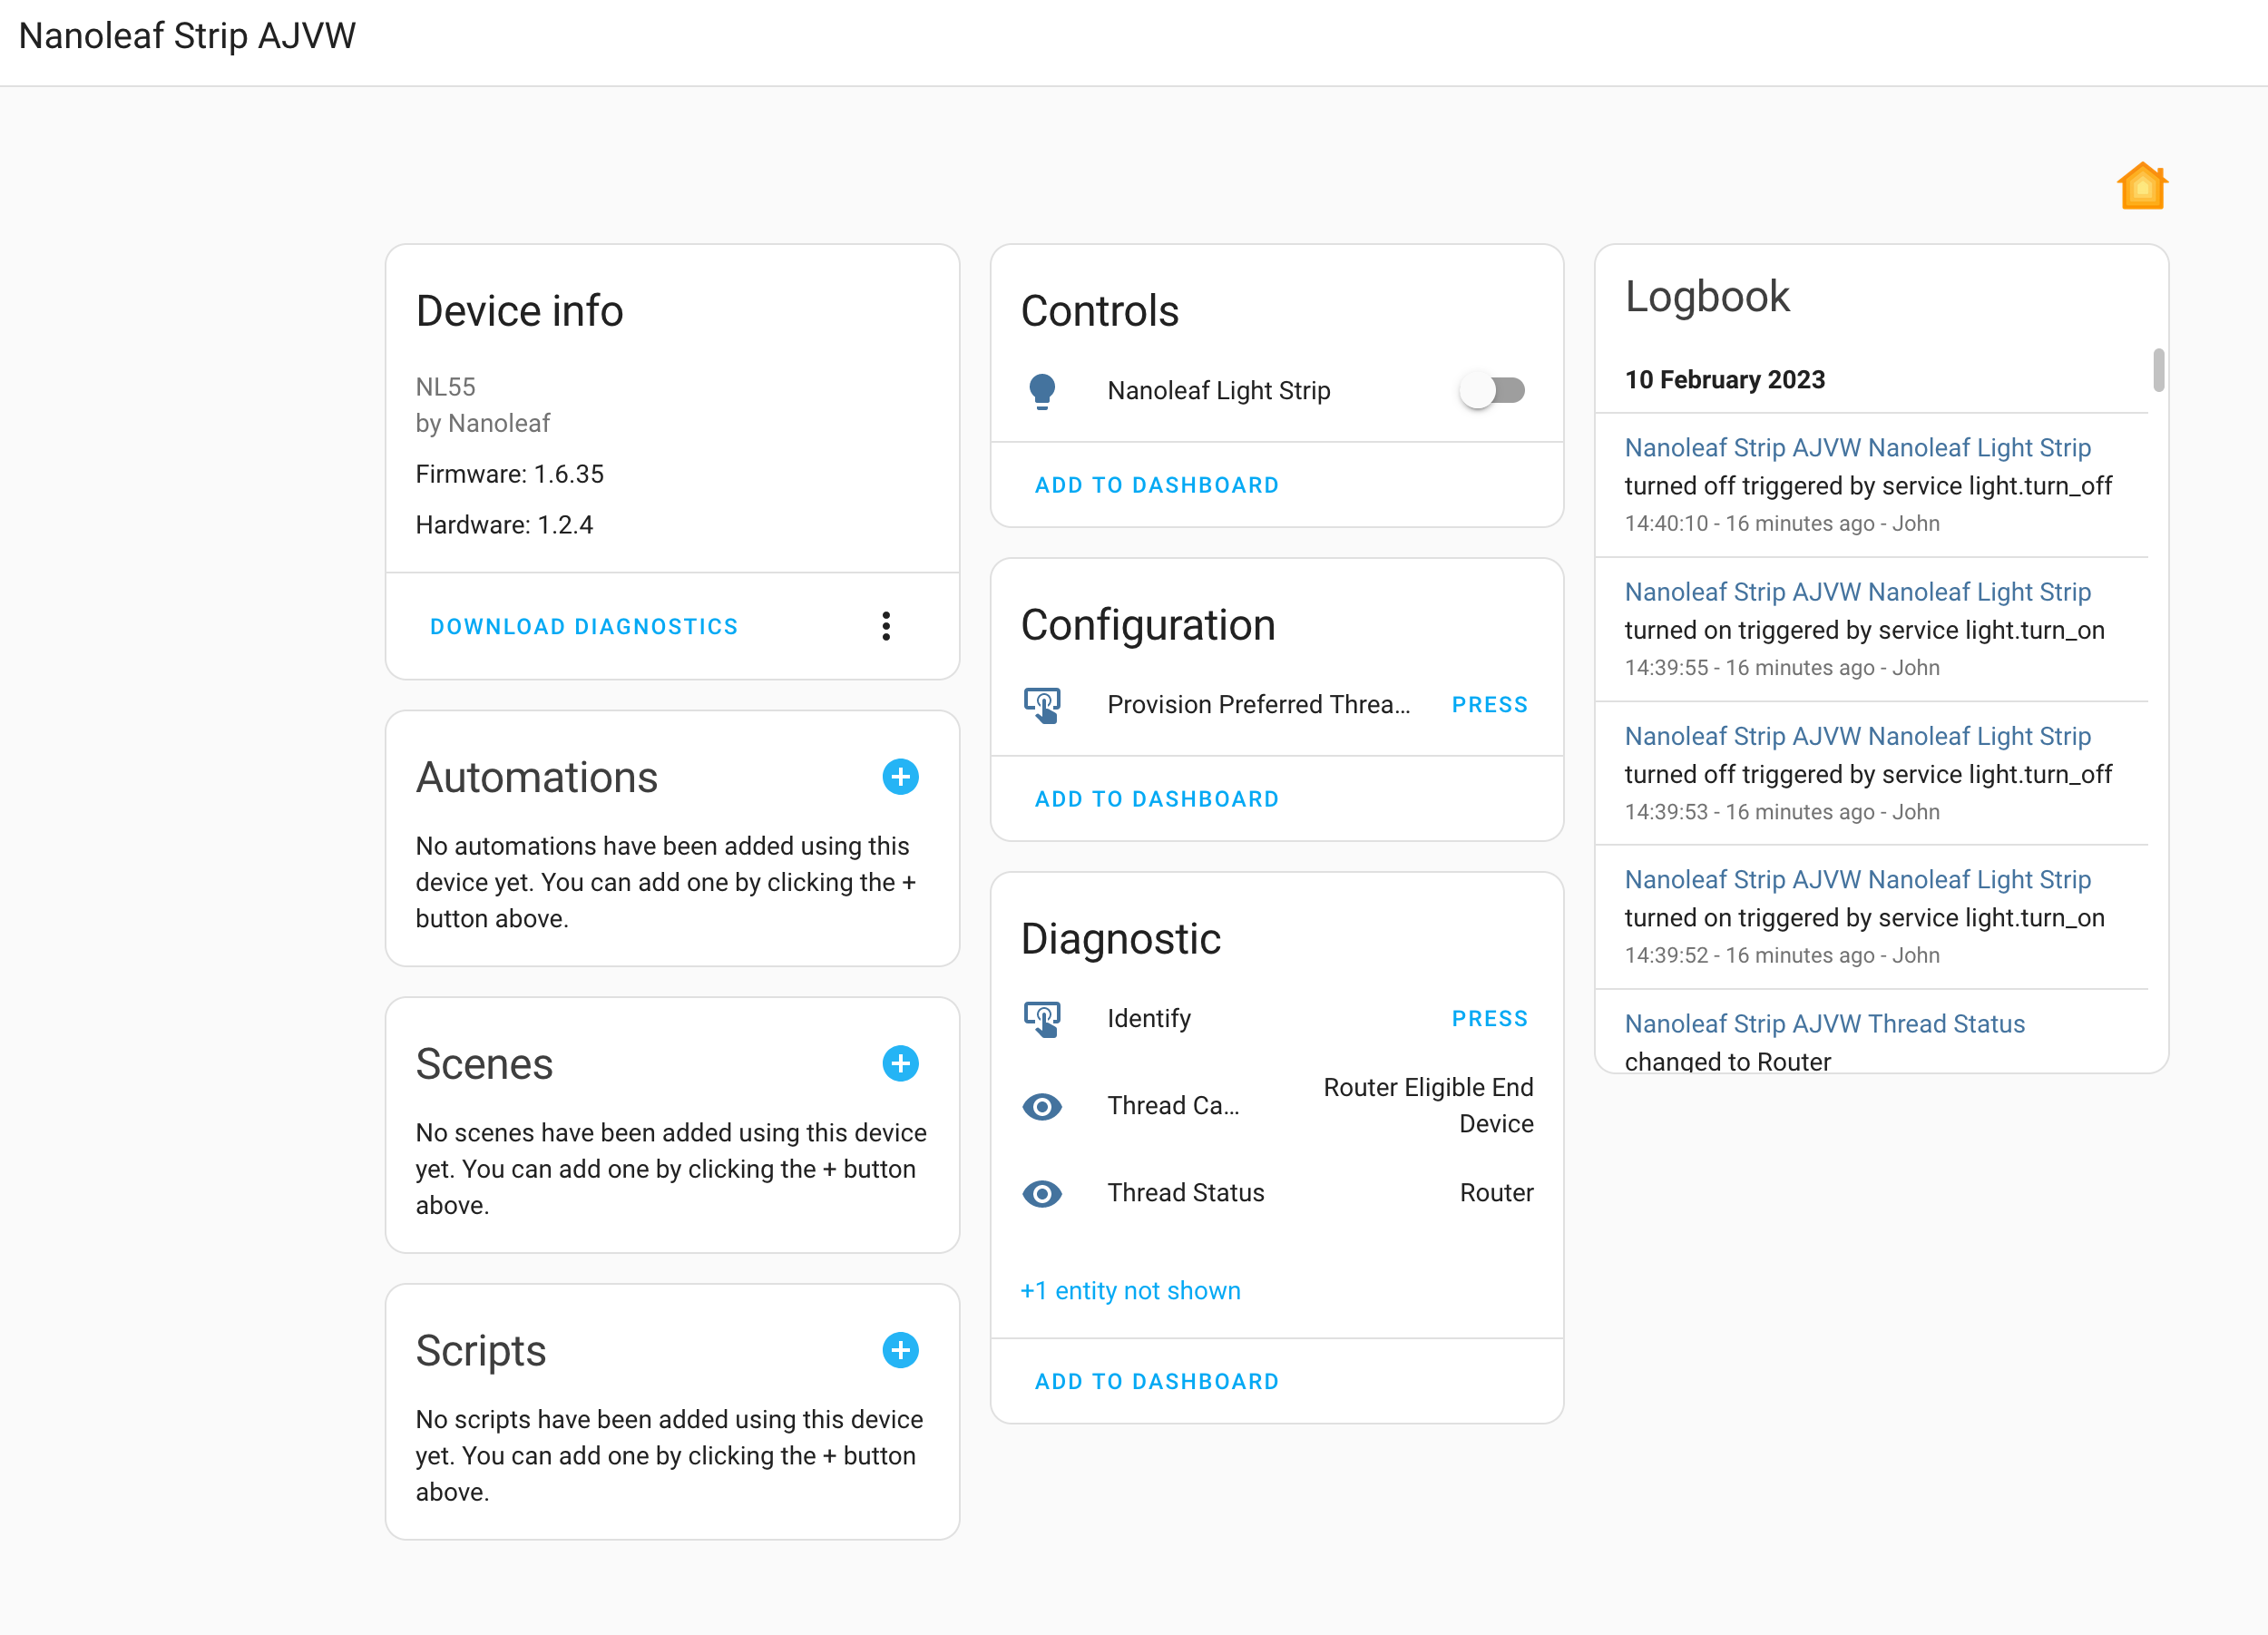Add a new scene with plus icon

900,1064
